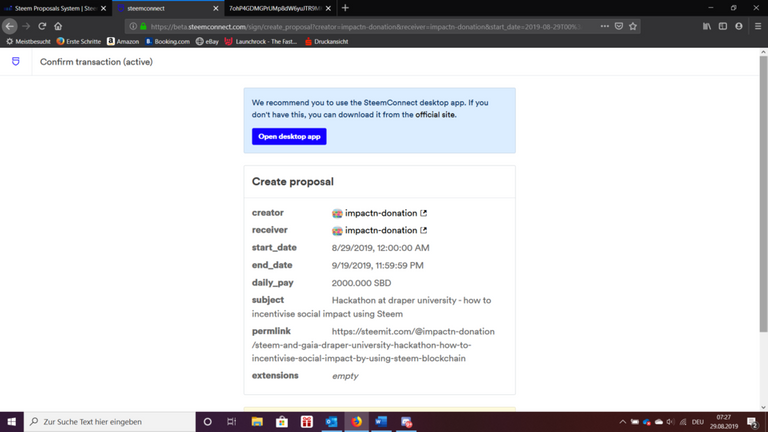Screen dimensions: 768x432
Task: Click the start_date value 8/29/2019
Action: (x=381, y=248)
